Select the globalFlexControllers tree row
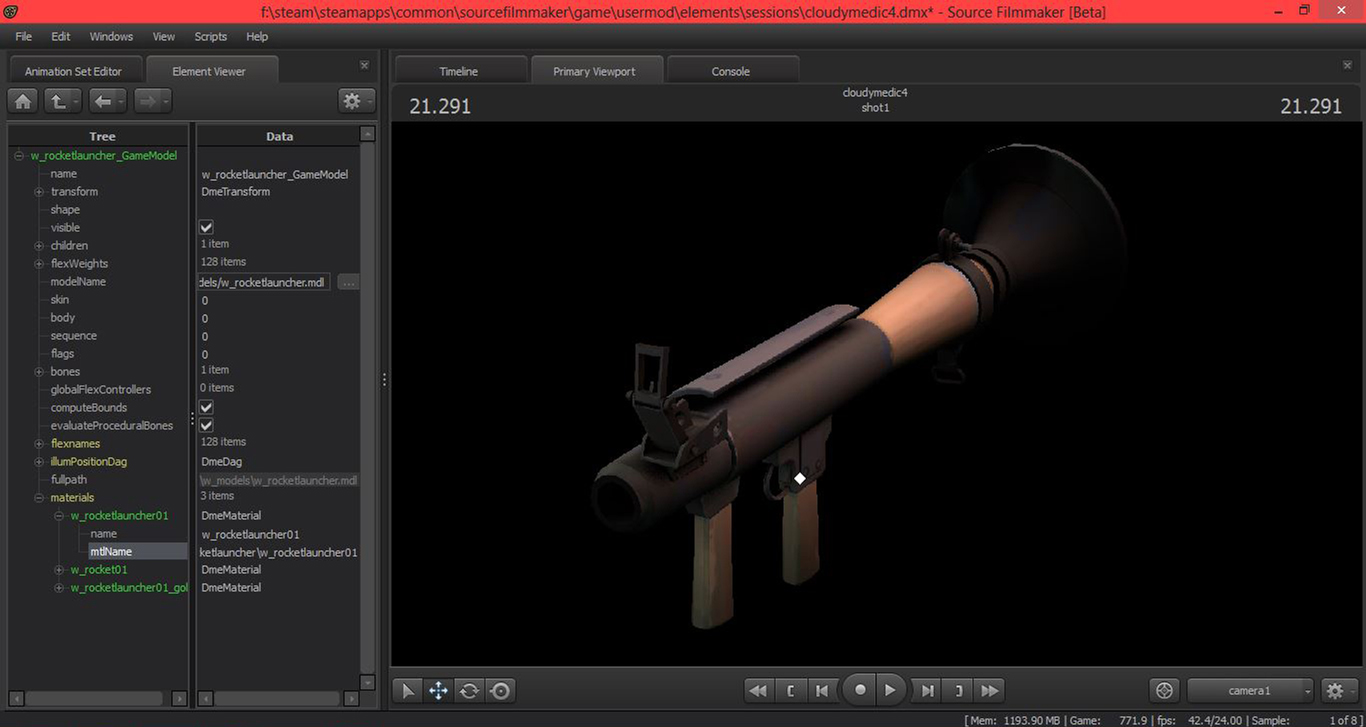 pos(101,390)
